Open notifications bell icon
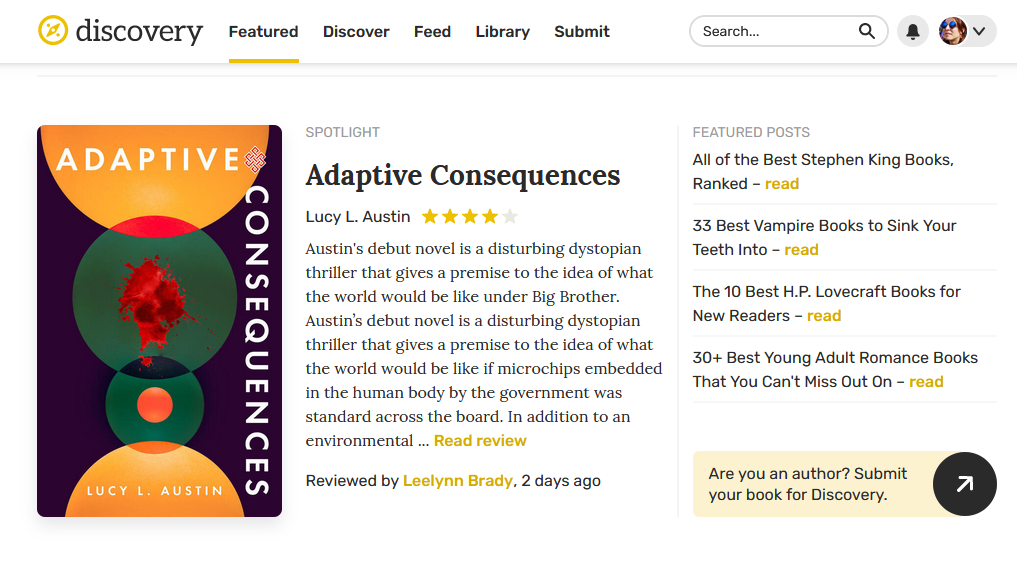The height and width of the screenshot is (567, 1017). click(x=913, y=32)
